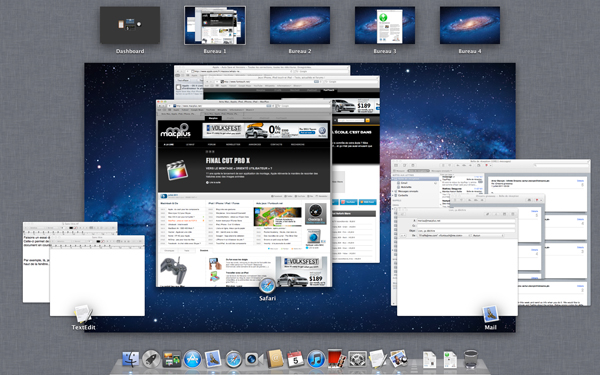Open the green-badged document in the Dock

click(450, 360)
